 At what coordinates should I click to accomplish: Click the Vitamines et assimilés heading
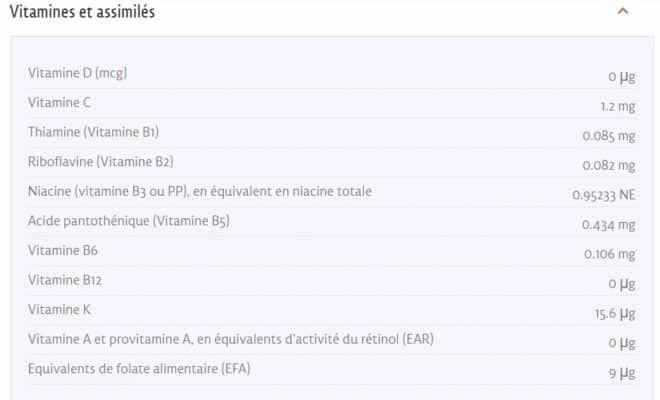click(x=82, y=12)
